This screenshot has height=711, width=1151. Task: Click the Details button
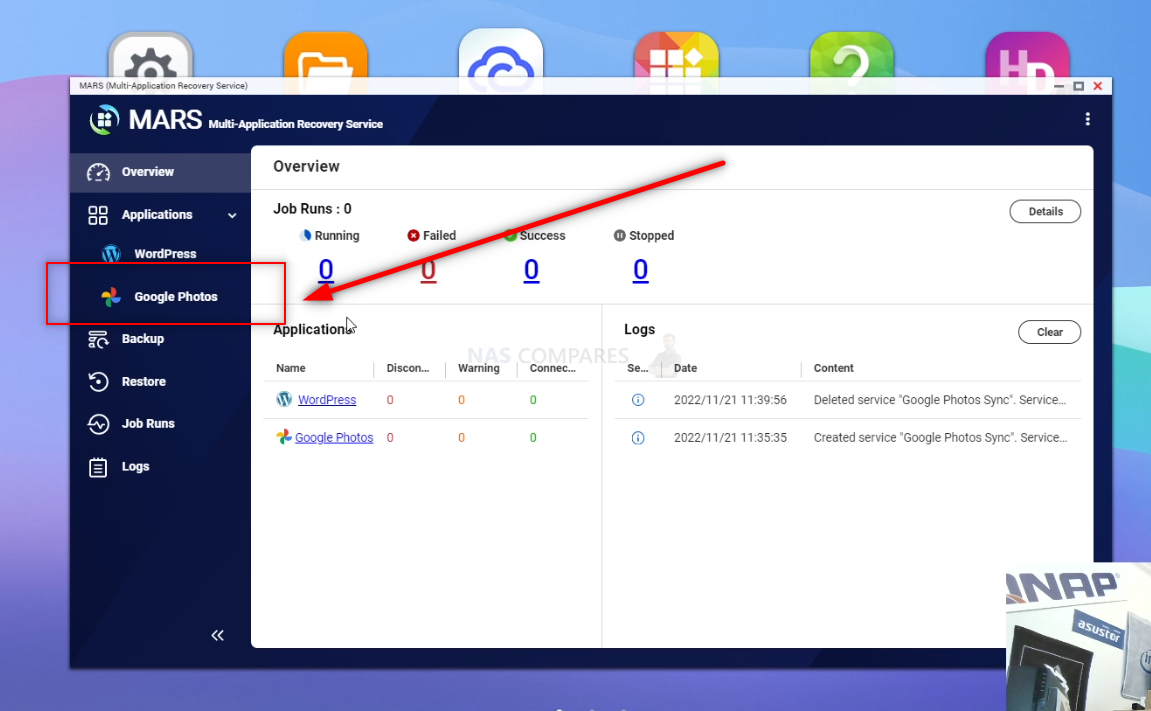[1045, 211]
